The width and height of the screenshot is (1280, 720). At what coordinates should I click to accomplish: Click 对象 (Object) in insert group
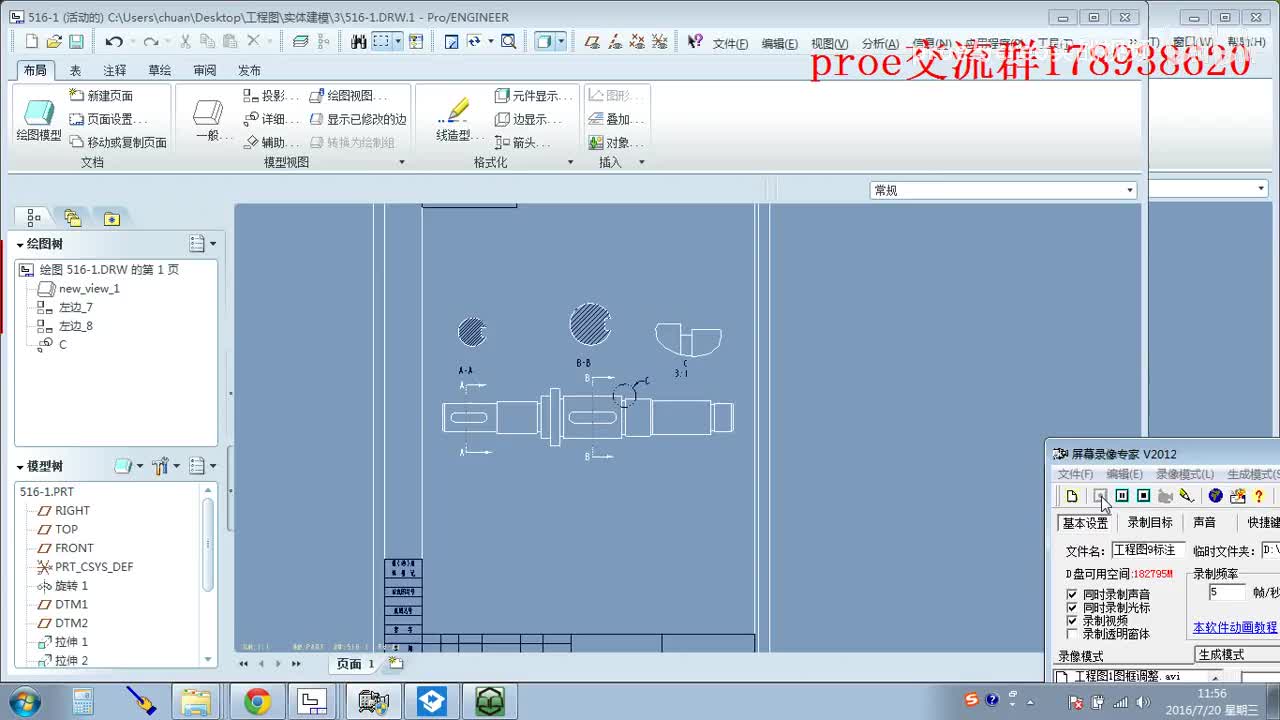click(x=616, y=142)
